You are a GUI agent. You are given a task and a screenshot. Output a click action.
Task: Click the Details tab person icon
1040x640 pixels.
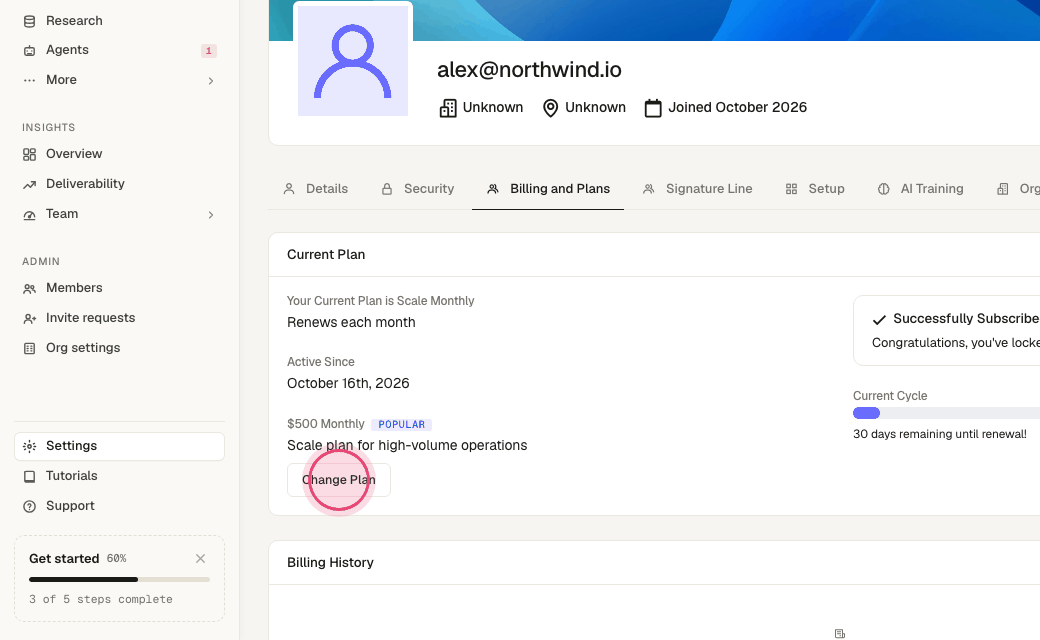[x=289, y=190]
